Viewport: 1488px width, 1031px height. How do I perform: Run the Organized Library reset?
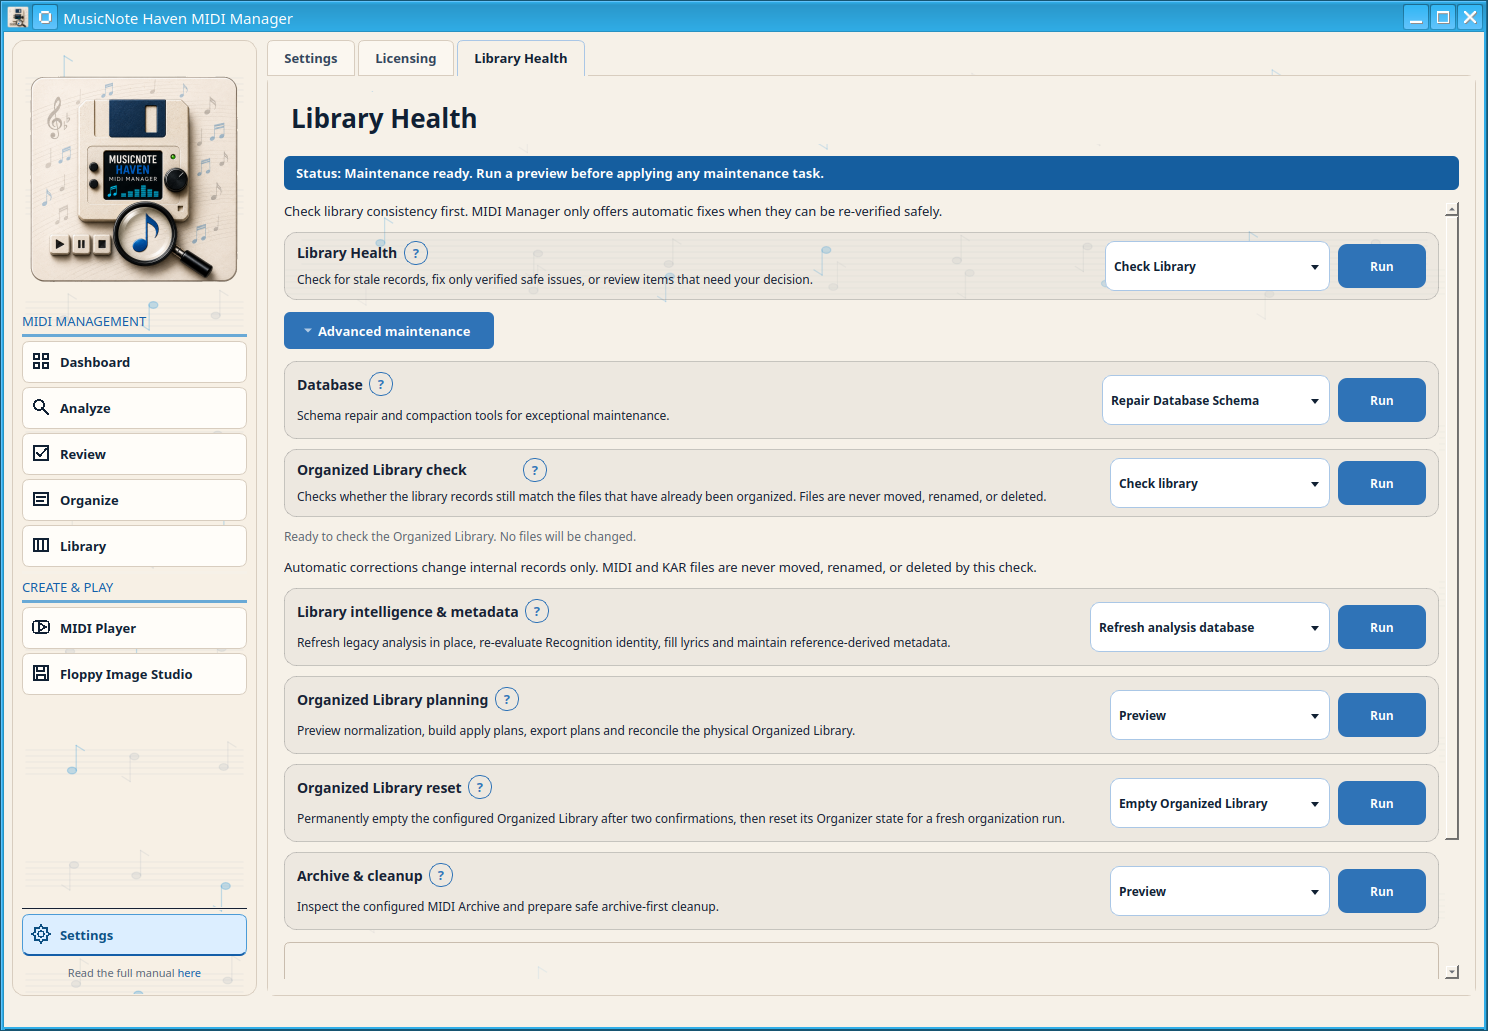coord(1382,803)
